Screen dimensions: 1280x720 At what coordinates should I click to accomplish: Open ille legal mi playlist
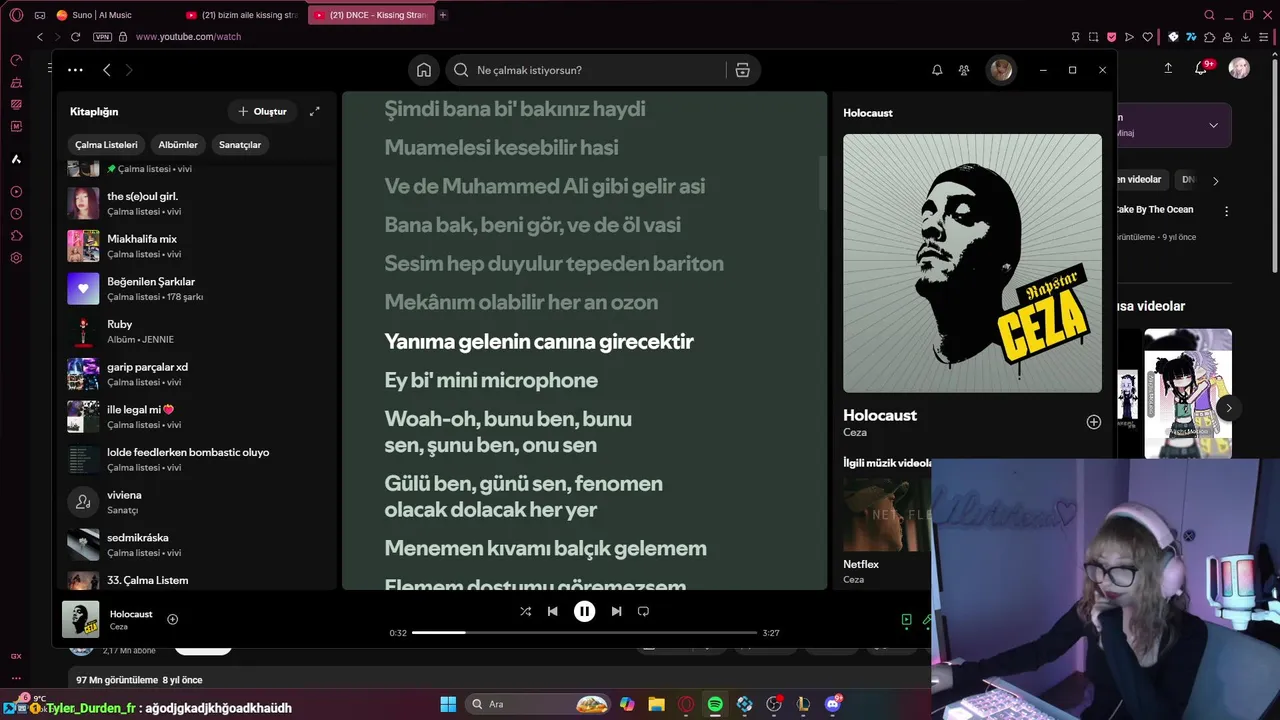[198, 417]
